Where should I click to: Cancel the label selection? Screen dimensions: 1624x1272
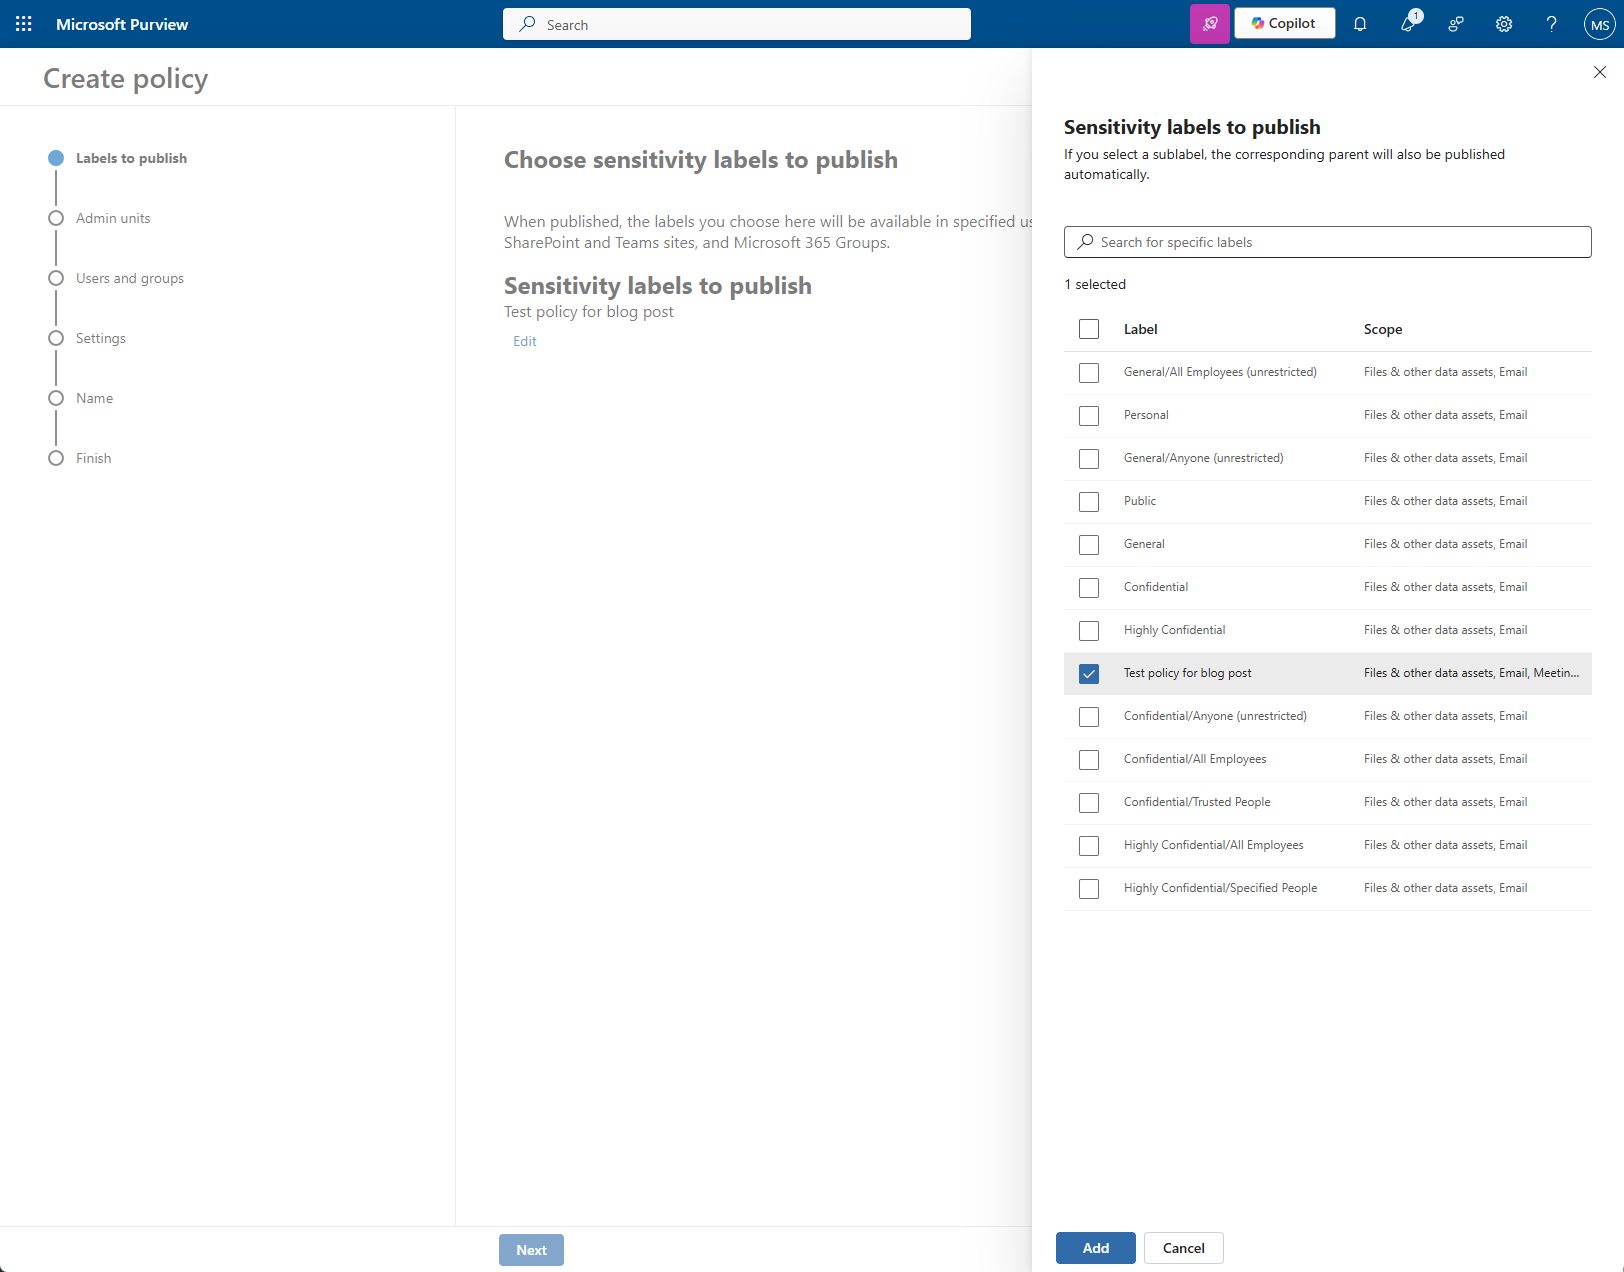coord(1183,1247)
